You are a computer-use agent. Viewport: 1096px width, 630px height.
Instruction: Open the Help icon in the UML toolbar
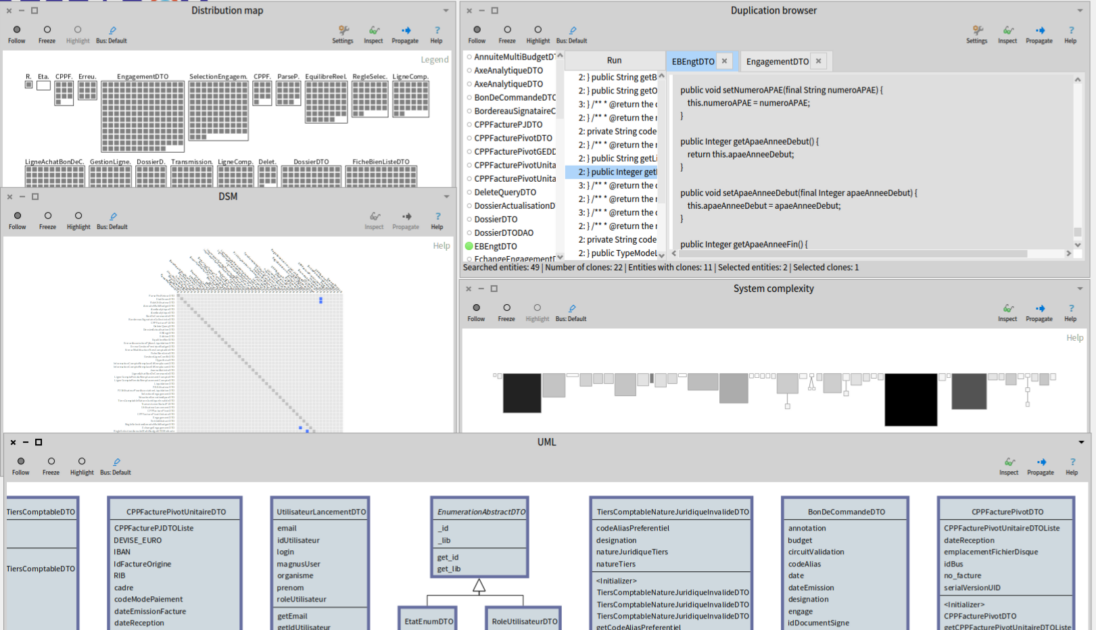pos(1072,466)
